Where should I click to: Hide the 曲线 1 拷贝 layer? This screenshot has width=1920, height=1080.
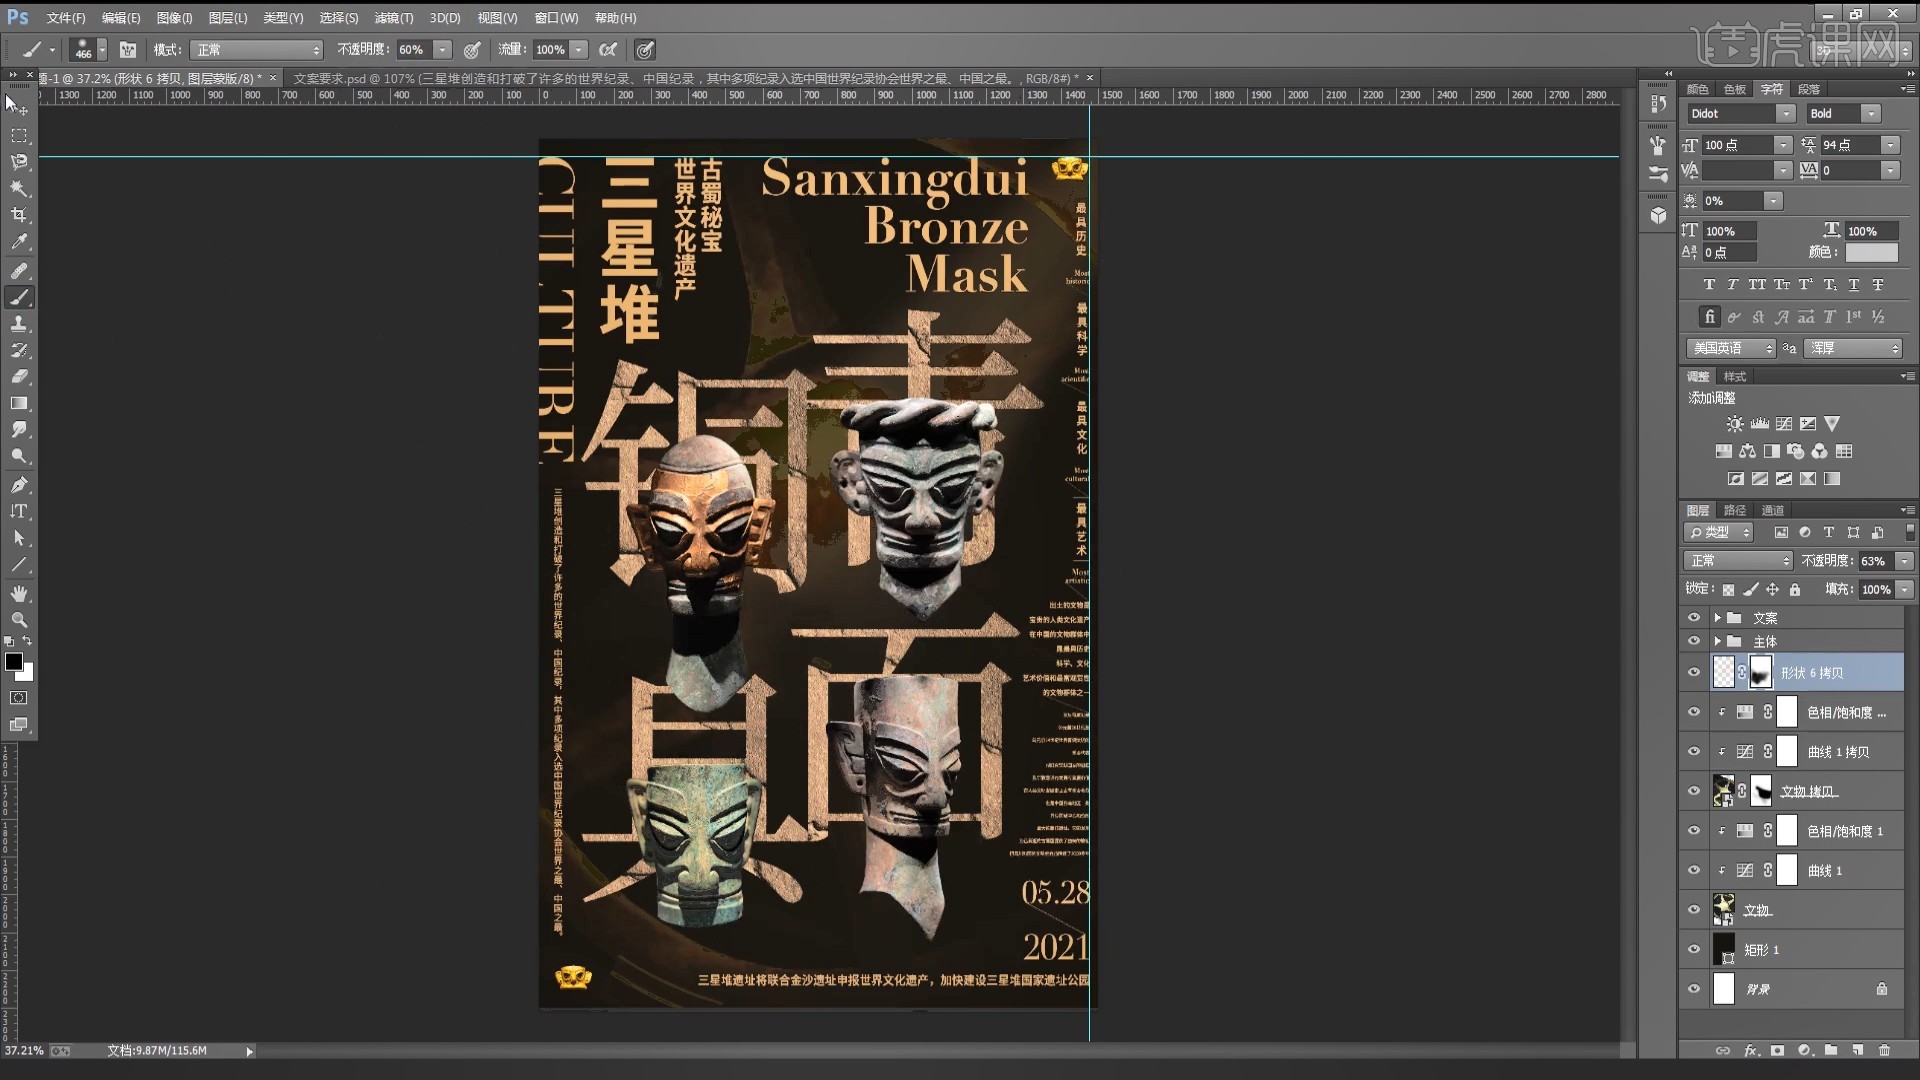click(x=1694, y=751)
